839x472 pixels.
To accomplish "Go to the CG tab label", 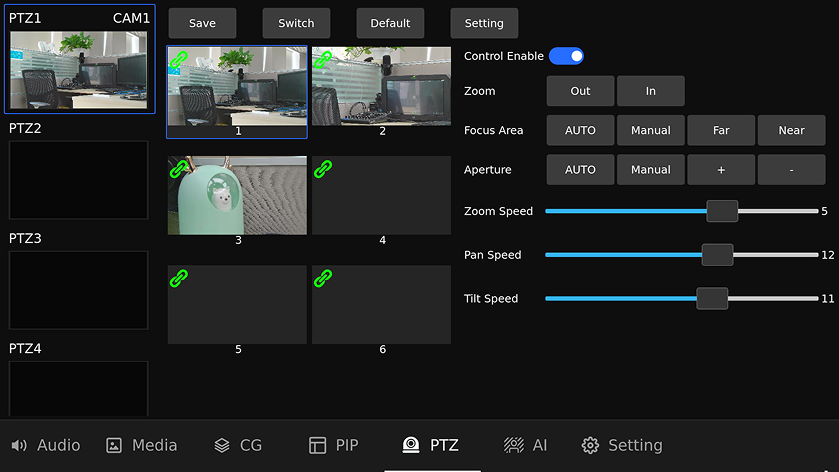I will [x=250, y=445].
